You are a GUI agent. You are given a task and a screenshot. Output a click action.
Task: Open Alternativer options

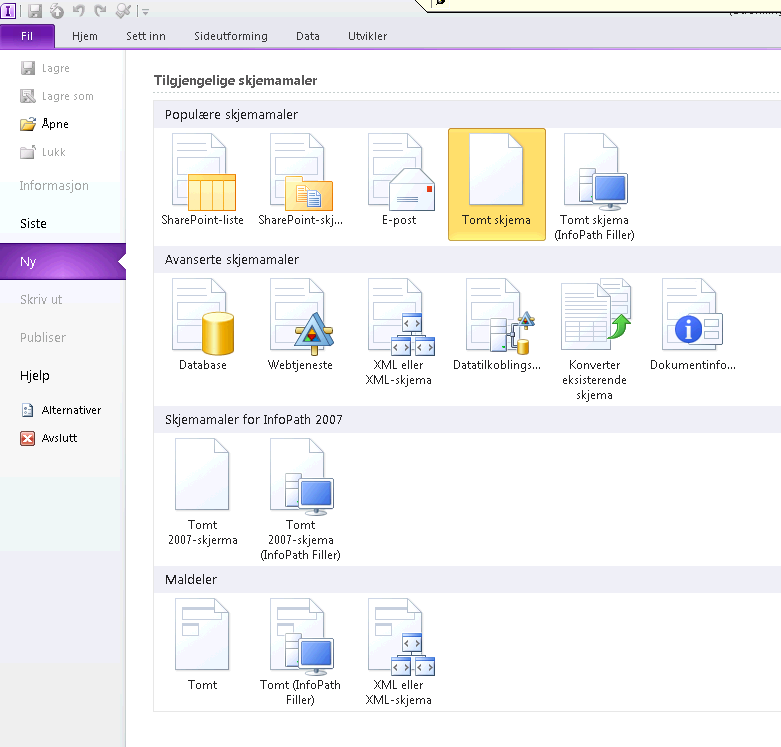coord(61,410)
